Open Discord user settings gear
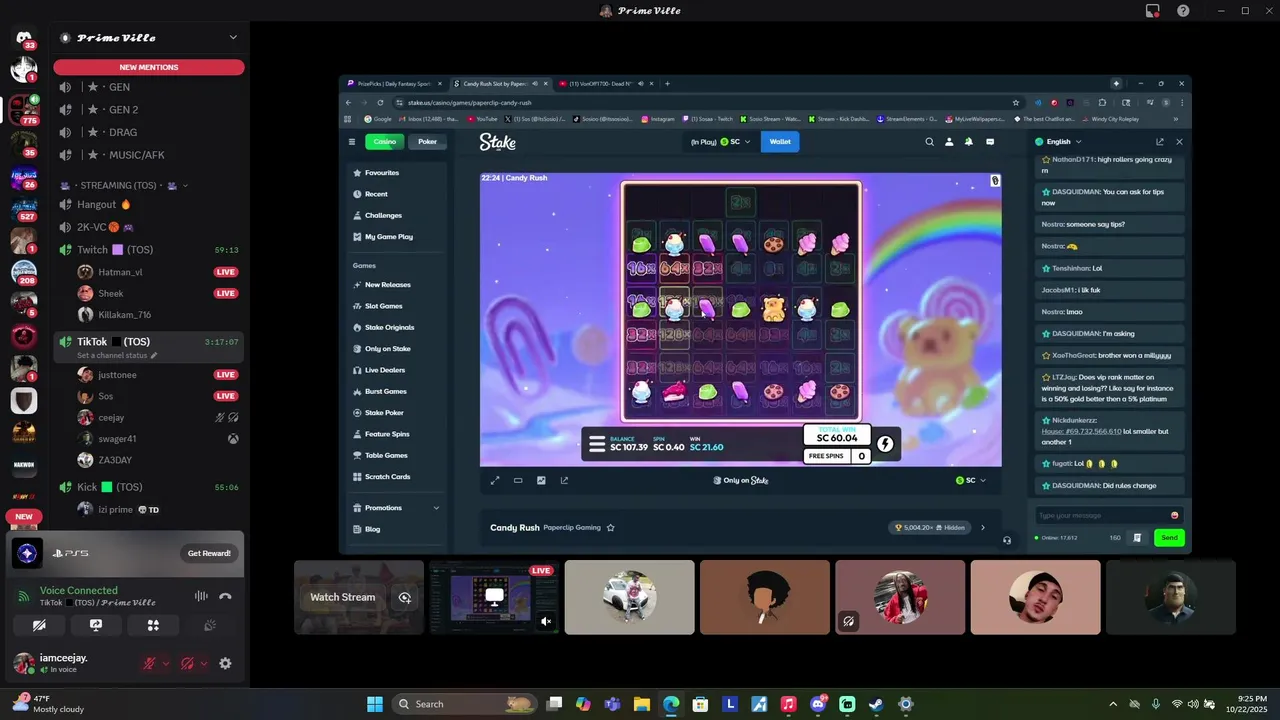 [x=225, y=663]
